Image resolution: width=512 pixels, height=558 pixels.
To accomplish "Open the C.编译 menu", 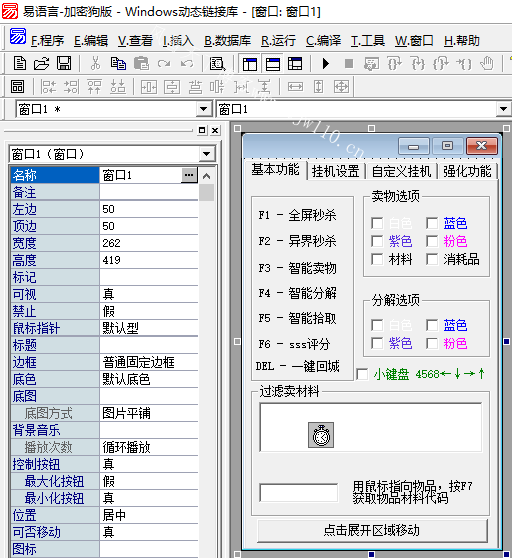I will [x=323, y=41].
